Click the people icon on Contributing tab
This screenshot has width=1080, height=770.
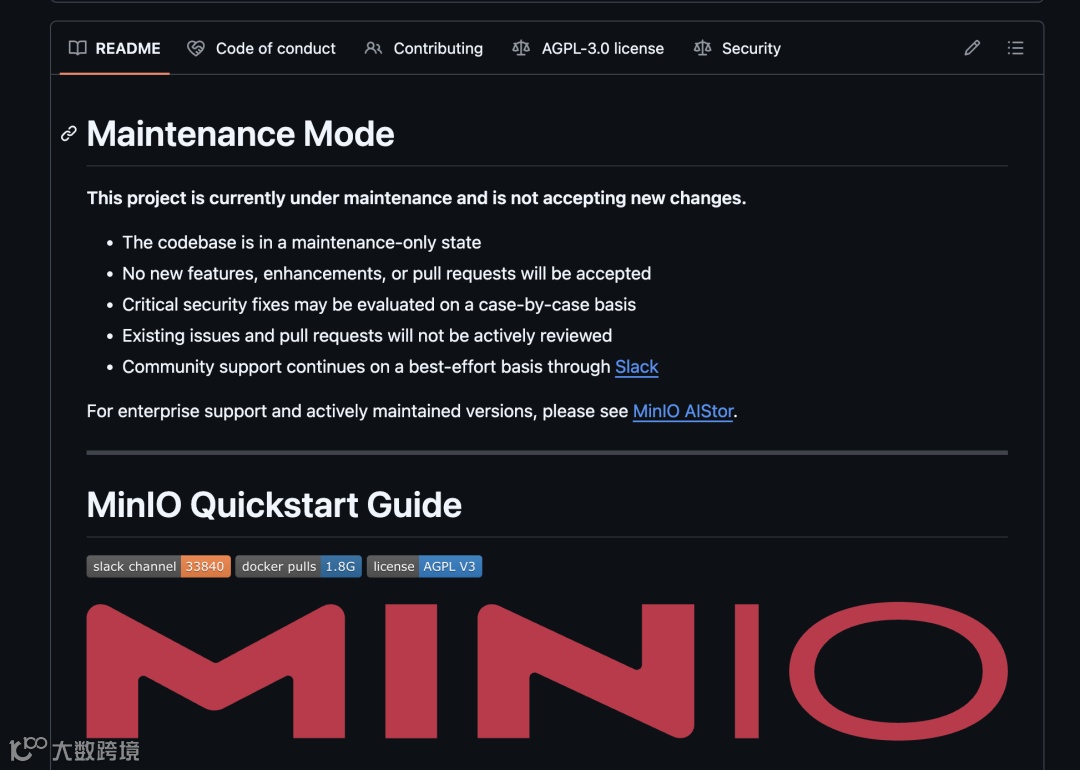pos(373,48)
